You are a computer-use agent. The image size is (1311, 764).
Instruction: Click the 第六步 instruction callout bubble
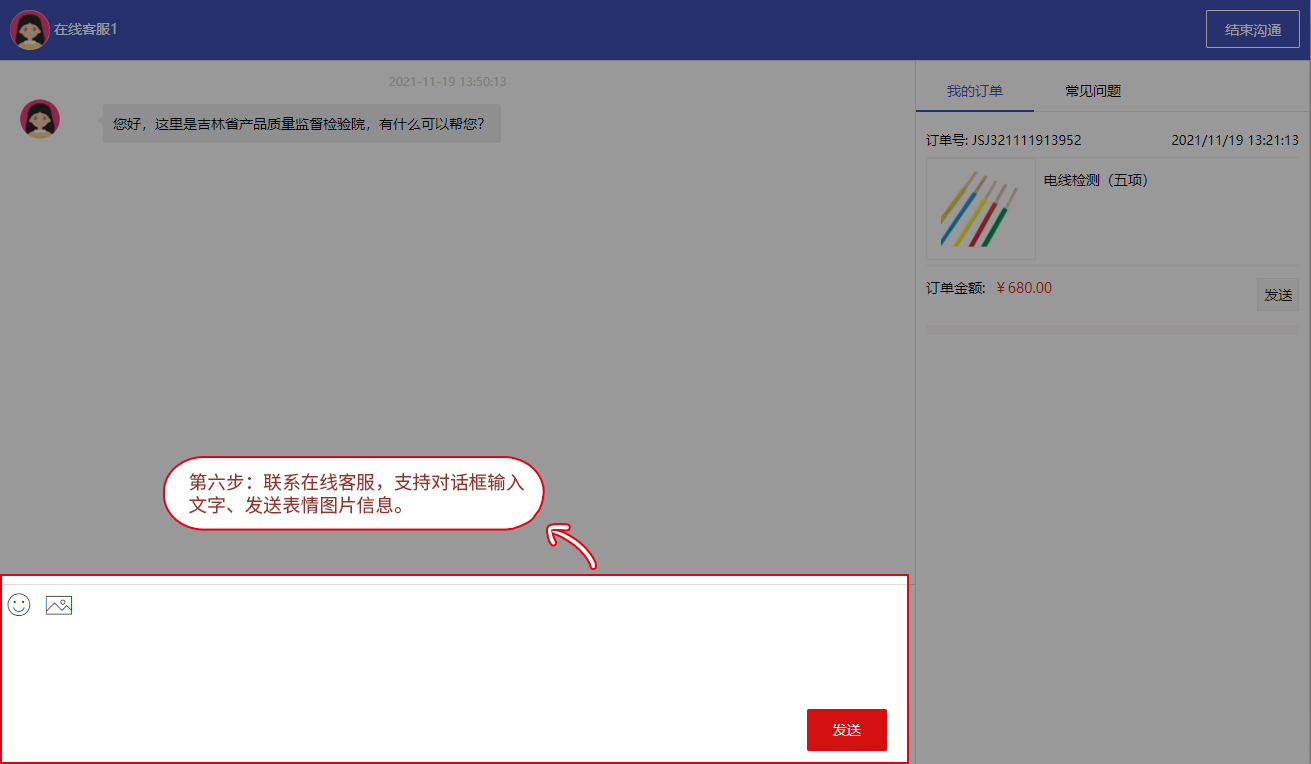(355, 494)
